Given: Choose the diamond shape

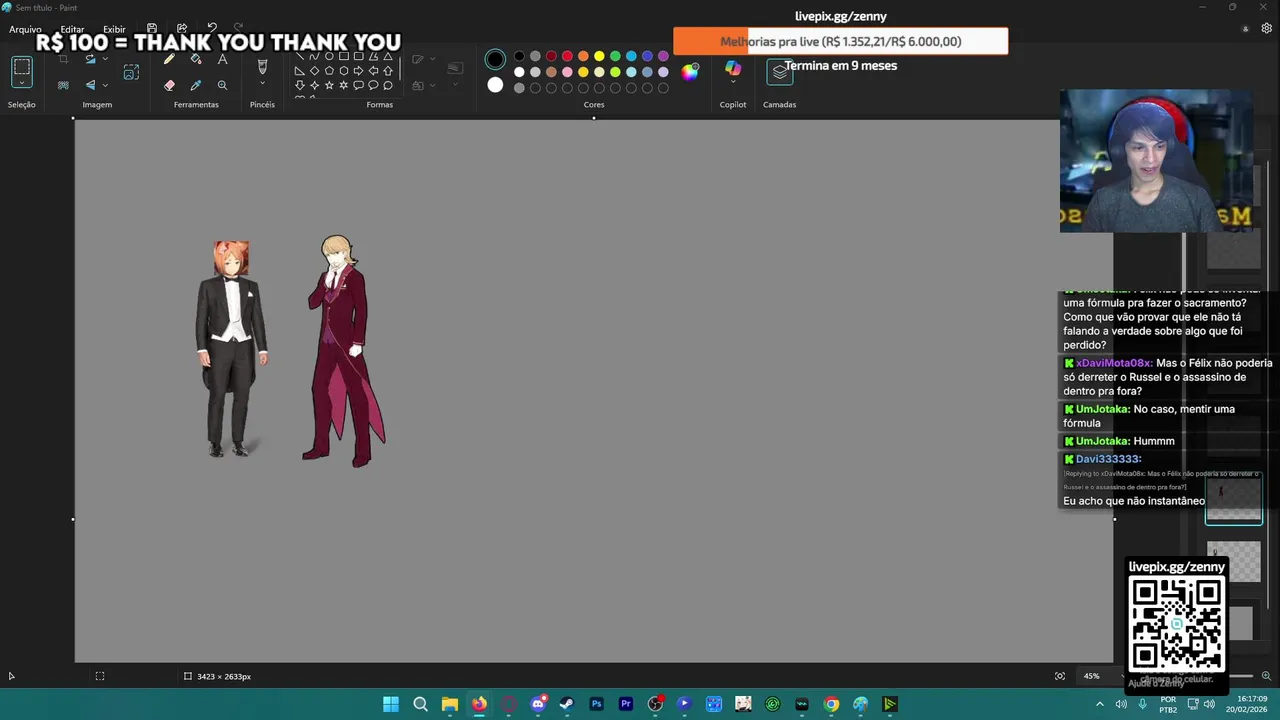Looking at the screenshot, I should click(314, 71).
